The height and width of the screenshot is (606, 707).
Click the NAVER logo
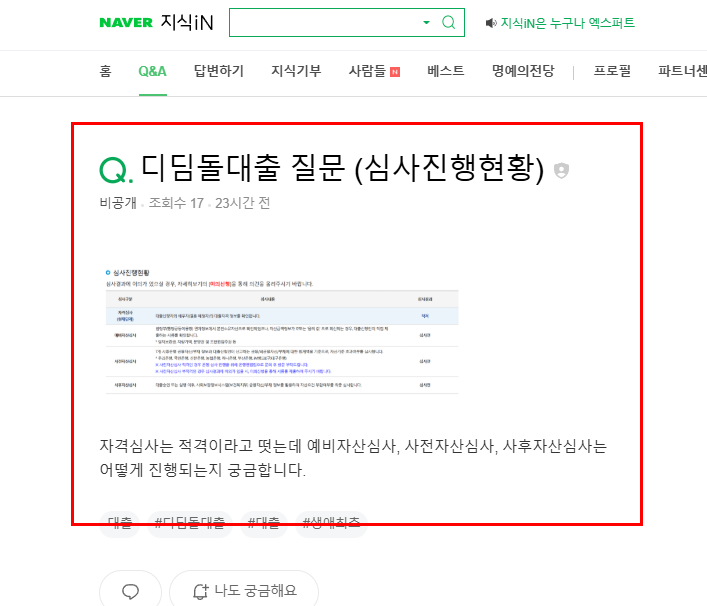pos(126,23)
